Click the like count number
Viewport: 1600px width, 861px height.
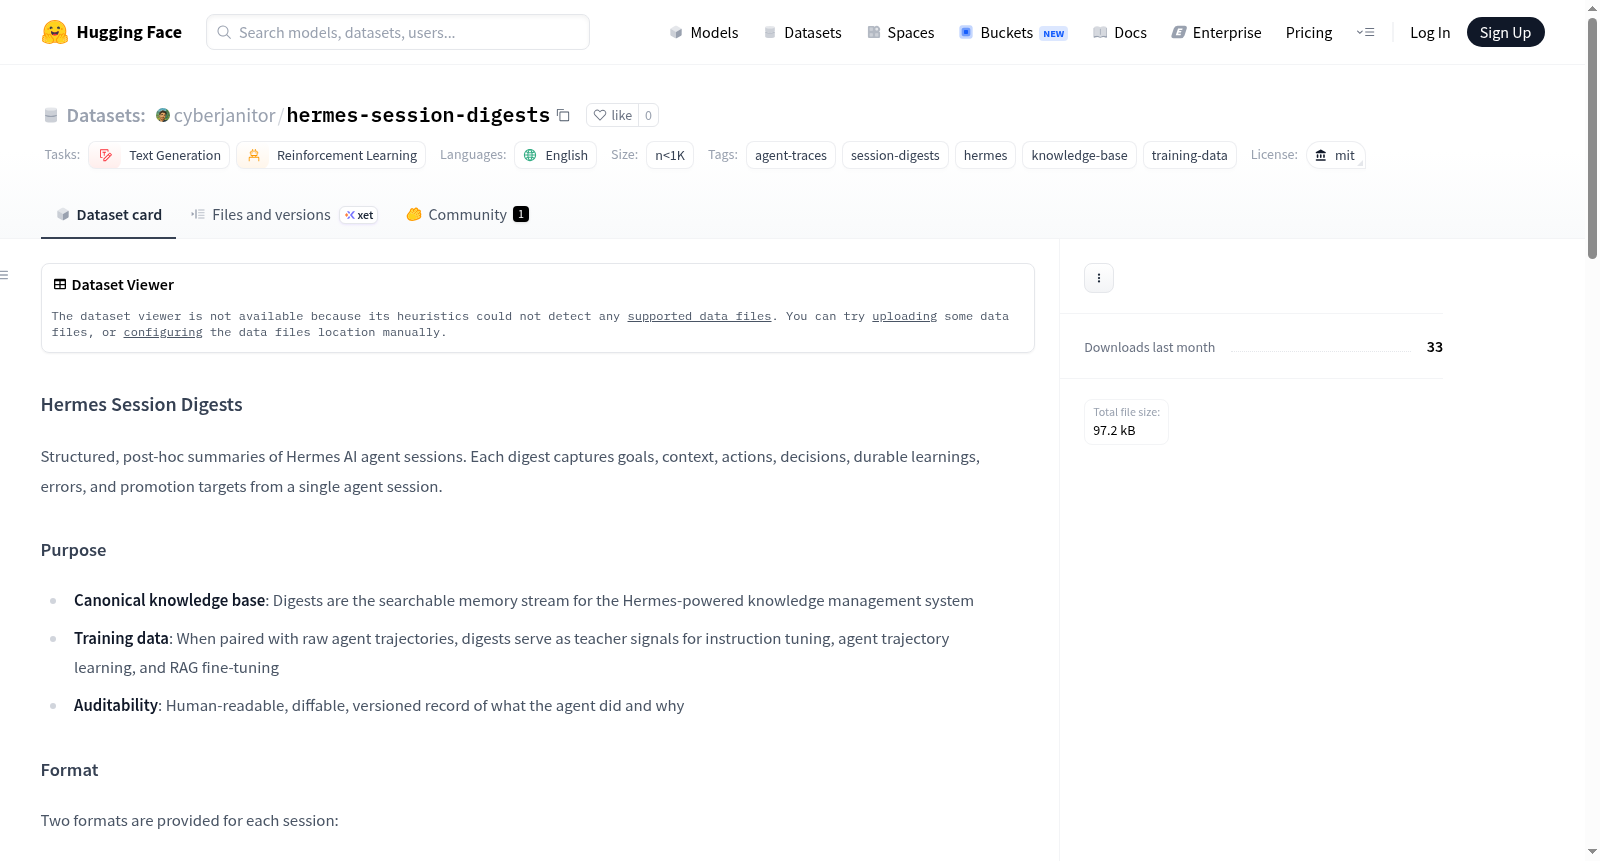648,115
